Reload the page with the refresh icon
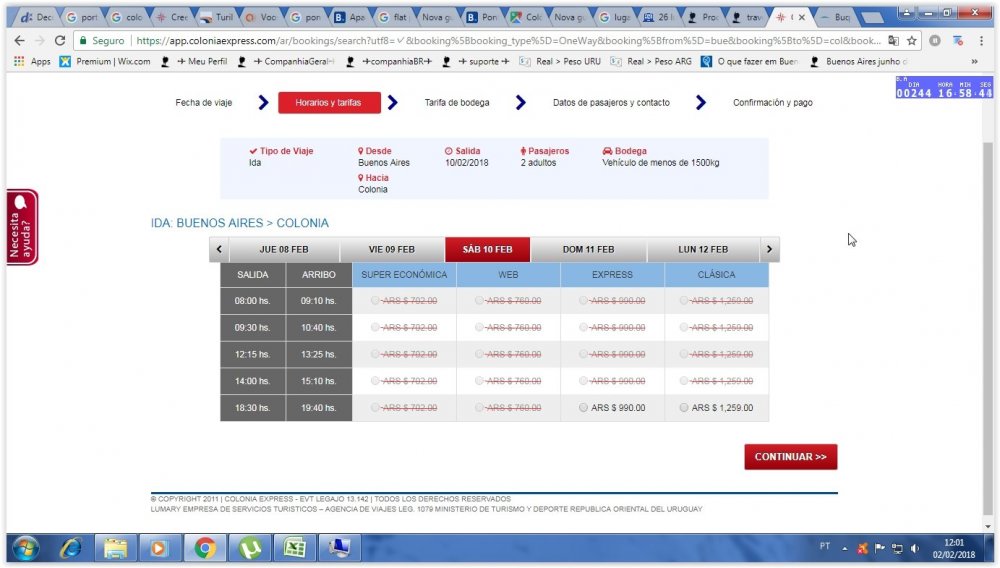The height and width of the screenshot is (568, 1000). click(x=60, y=41)
